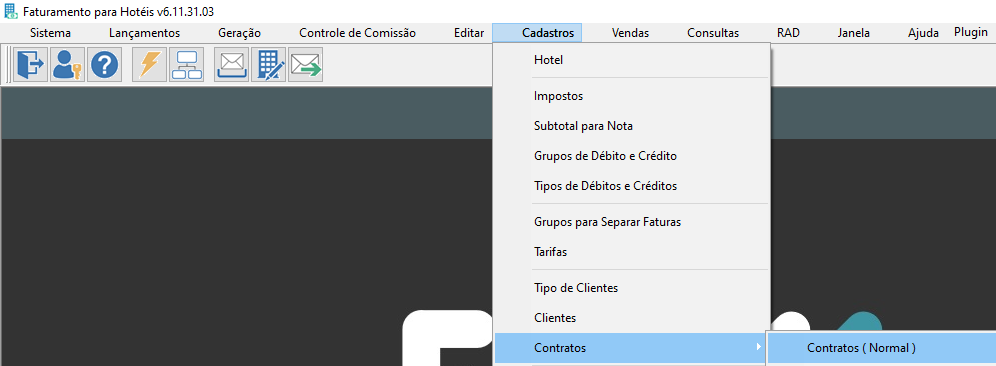996x366 pixels.
Task: Open the Ajuda menu
Action: [x=924, y=33]
